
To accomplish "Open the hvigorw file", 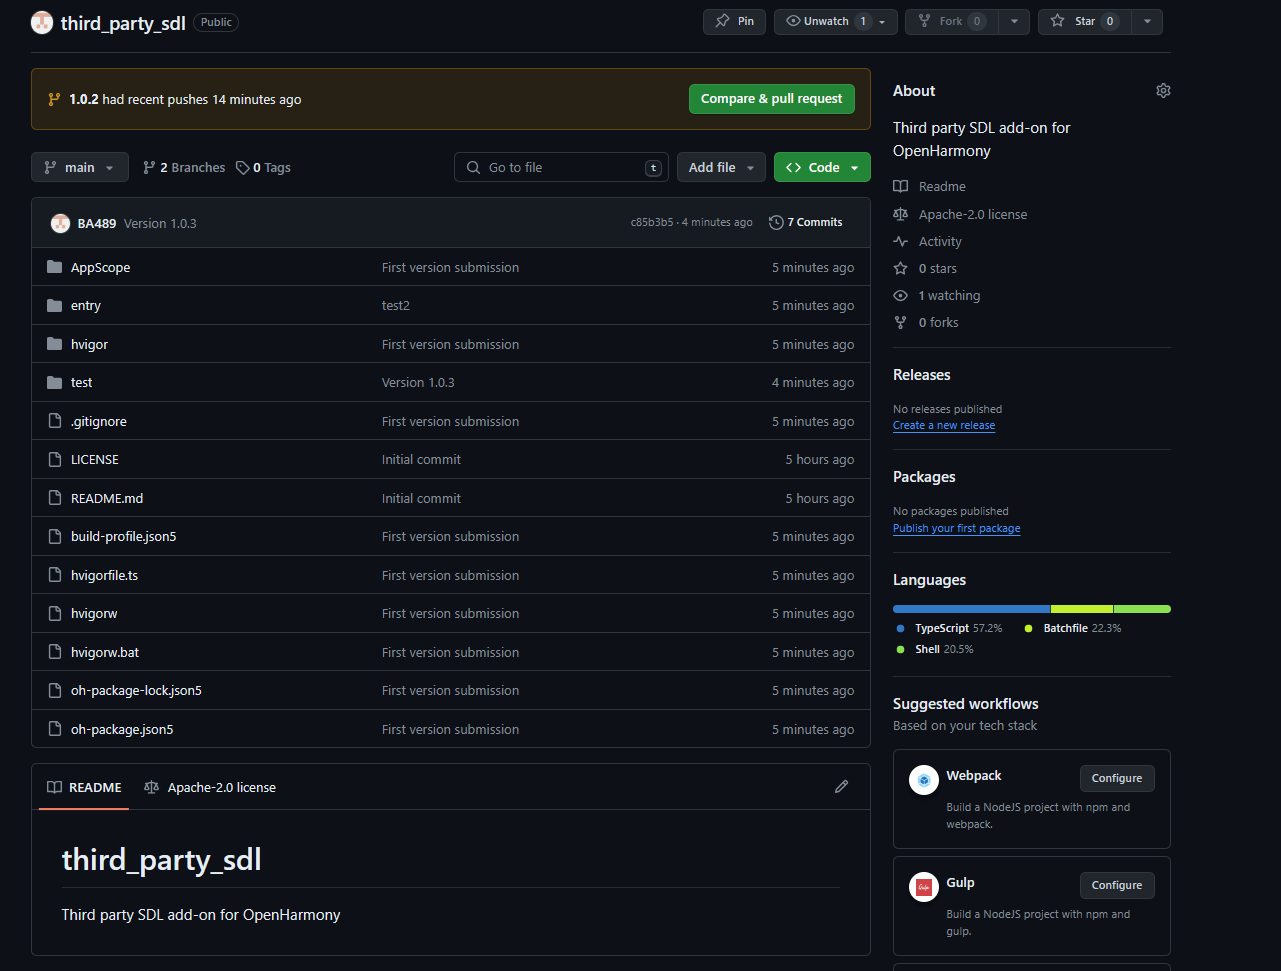I will point(94,613).
